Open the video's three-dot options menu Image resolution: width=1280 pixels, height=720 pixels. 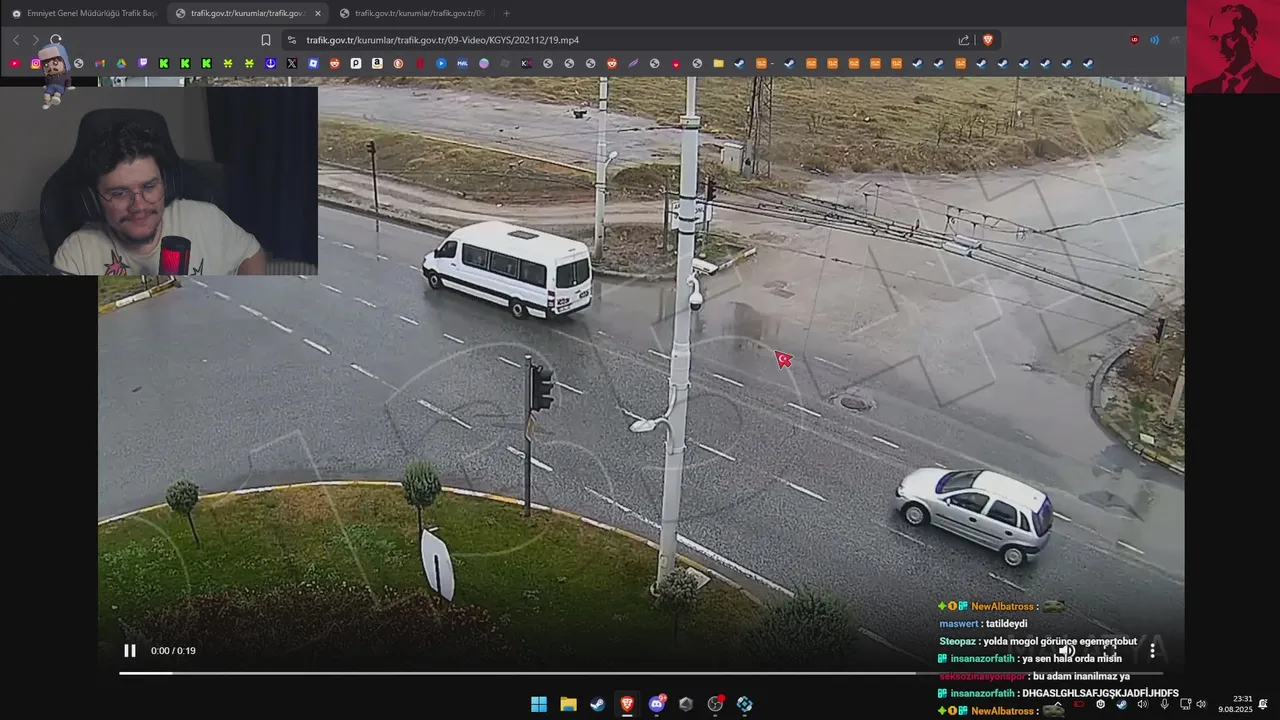click(1152, 651)
